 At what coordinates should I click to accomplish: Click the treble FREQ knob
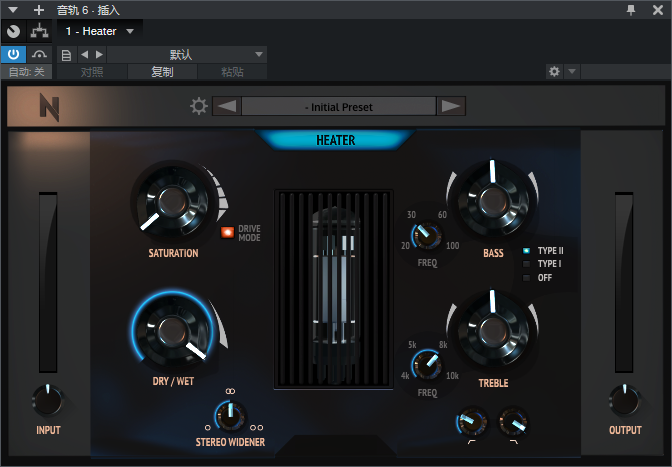(426, 364)
